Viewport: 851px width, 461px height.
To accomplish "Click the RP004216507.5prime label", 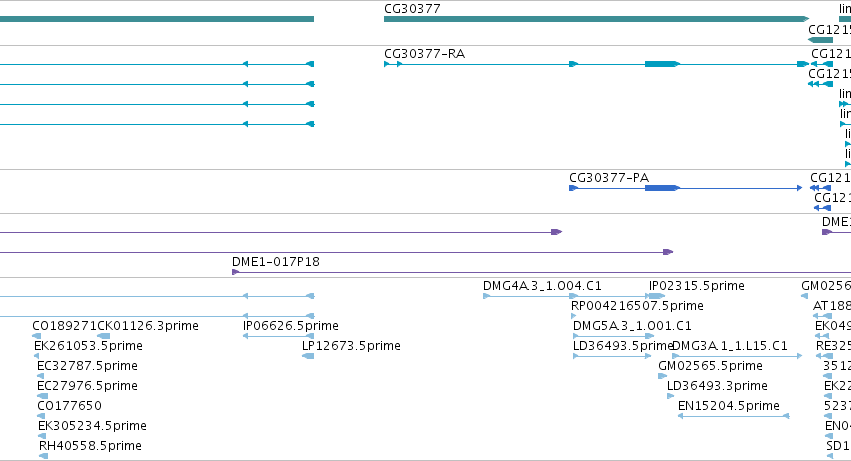I will (x=637, y=306).
